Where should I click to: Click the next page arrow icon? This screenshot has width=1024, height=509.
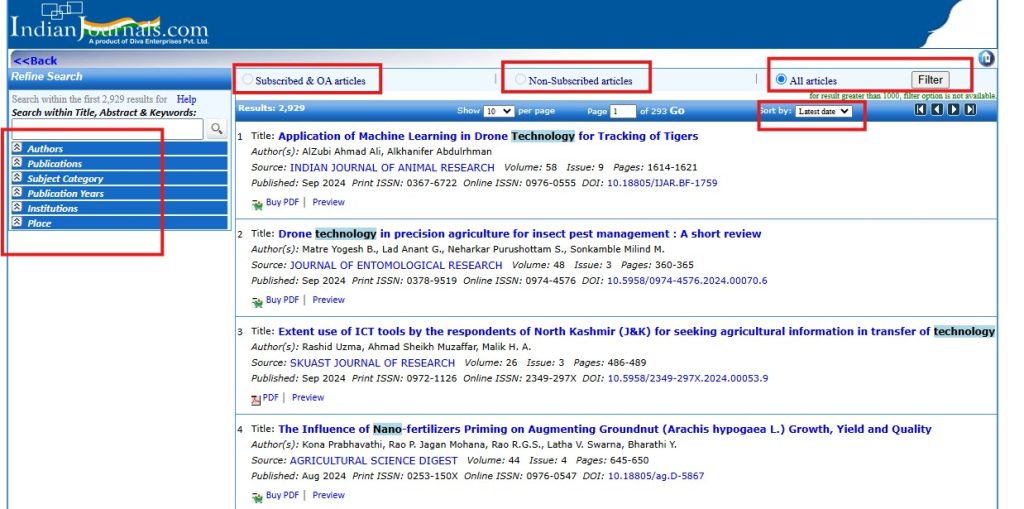pyautogui.click(x=953, y=110)
